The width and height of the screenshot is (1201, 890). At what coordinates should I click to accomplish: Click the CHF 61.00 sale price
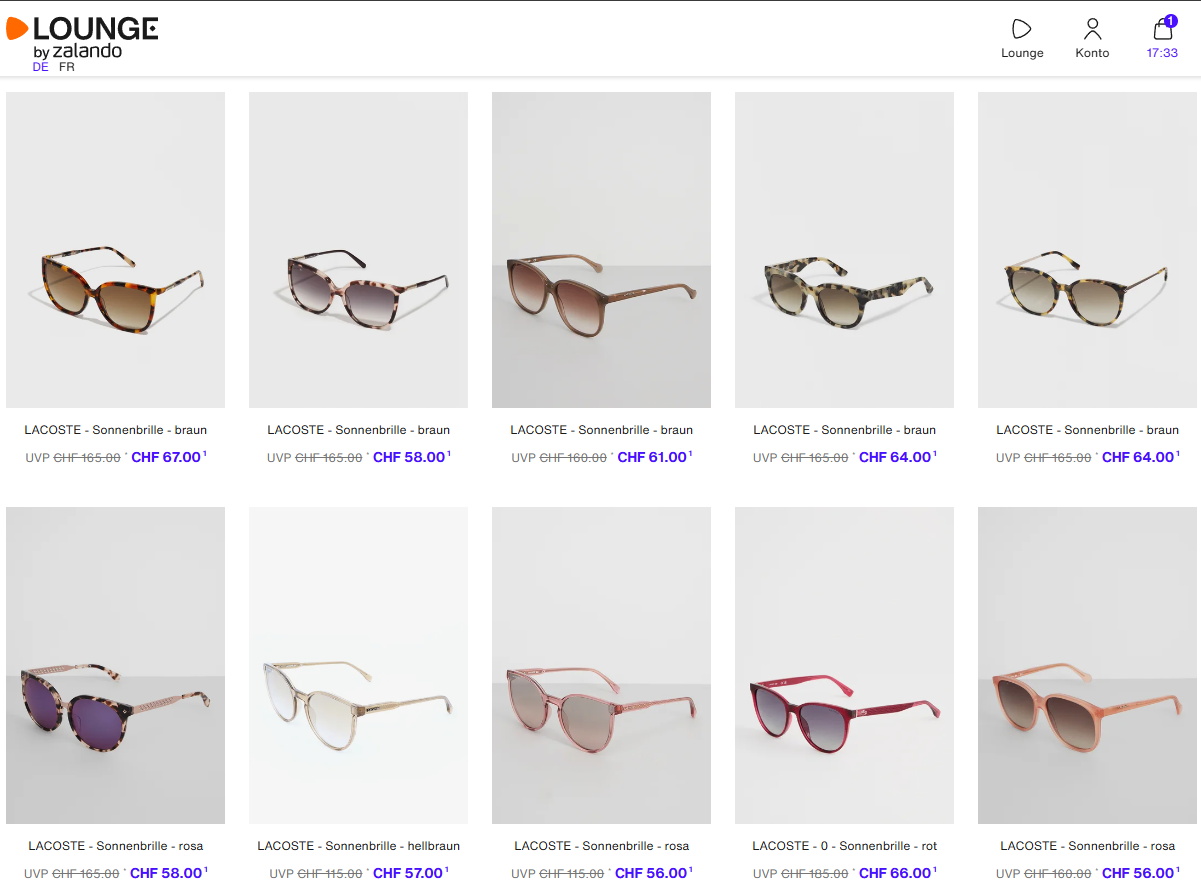[652, 457]
